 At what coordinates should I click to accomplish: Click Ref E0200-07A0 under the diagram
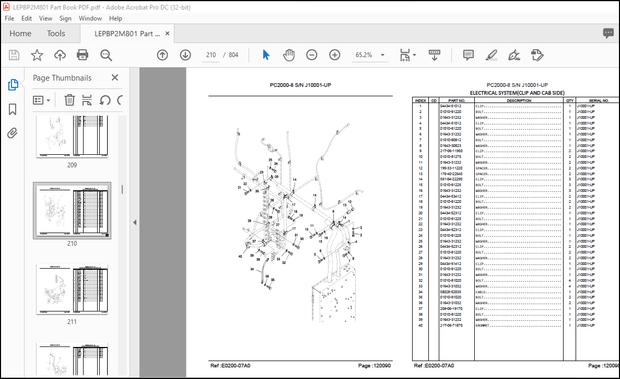[231, 366]
